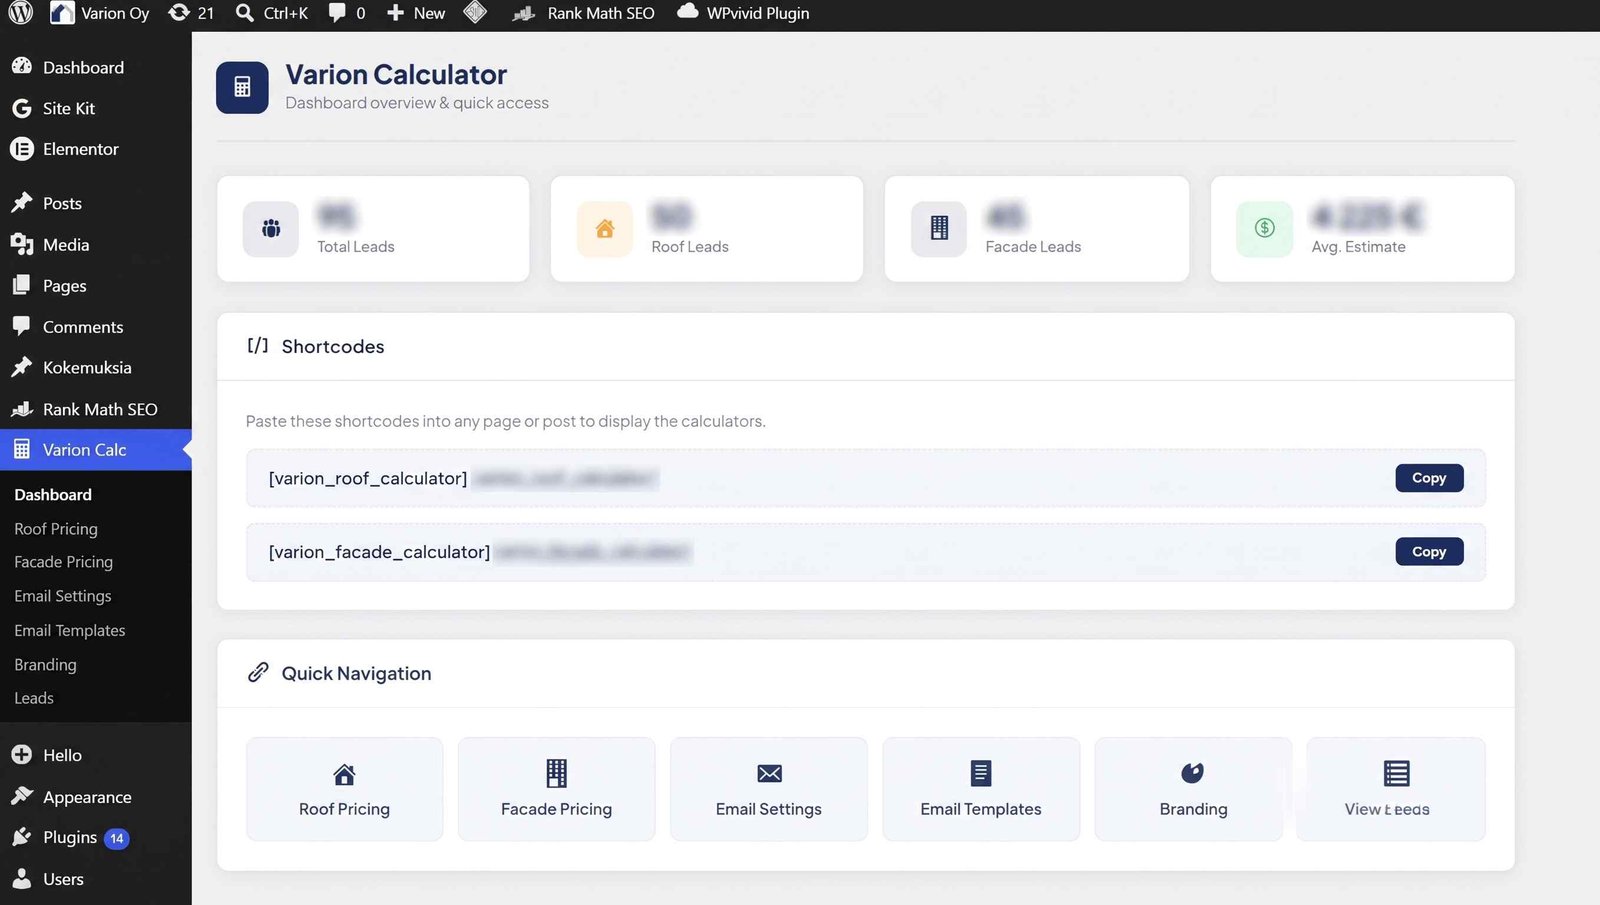The width and height of the screenshot is (1600, 905).
Task: View the comments bubble in admin bar
Action: point(347,13)
